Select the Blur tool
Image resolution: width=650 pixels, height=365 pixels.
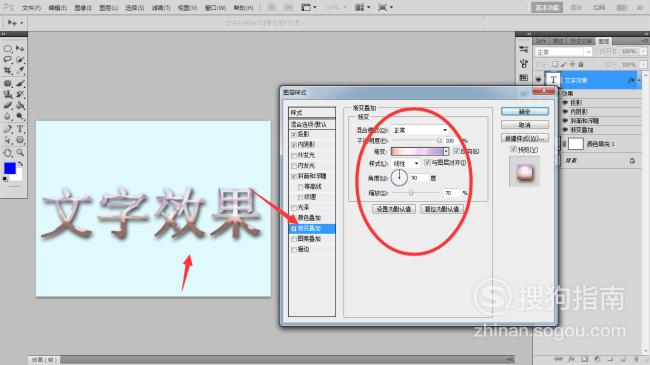point(7,116)
